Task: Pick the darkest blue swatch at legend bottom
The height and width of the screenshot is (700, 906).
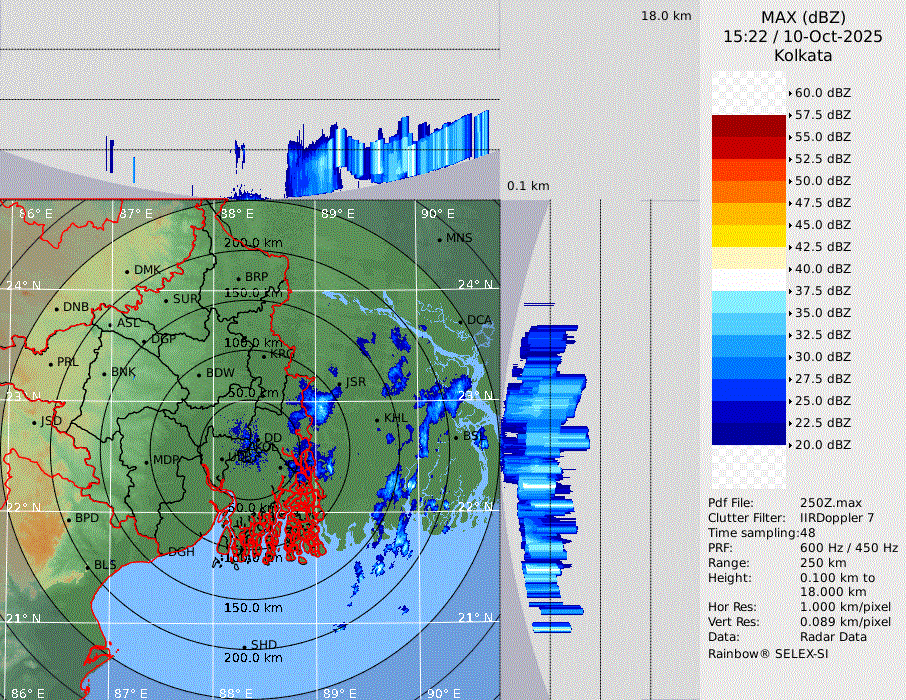Action: pyautogui.click(x=749, y=433)
